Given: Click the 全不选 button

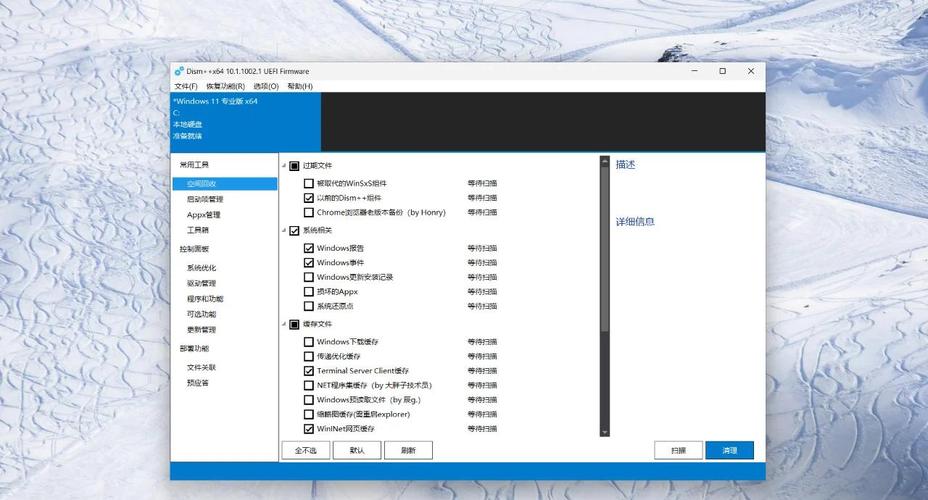Looking at the screenshot, I should tap(305, 451).
